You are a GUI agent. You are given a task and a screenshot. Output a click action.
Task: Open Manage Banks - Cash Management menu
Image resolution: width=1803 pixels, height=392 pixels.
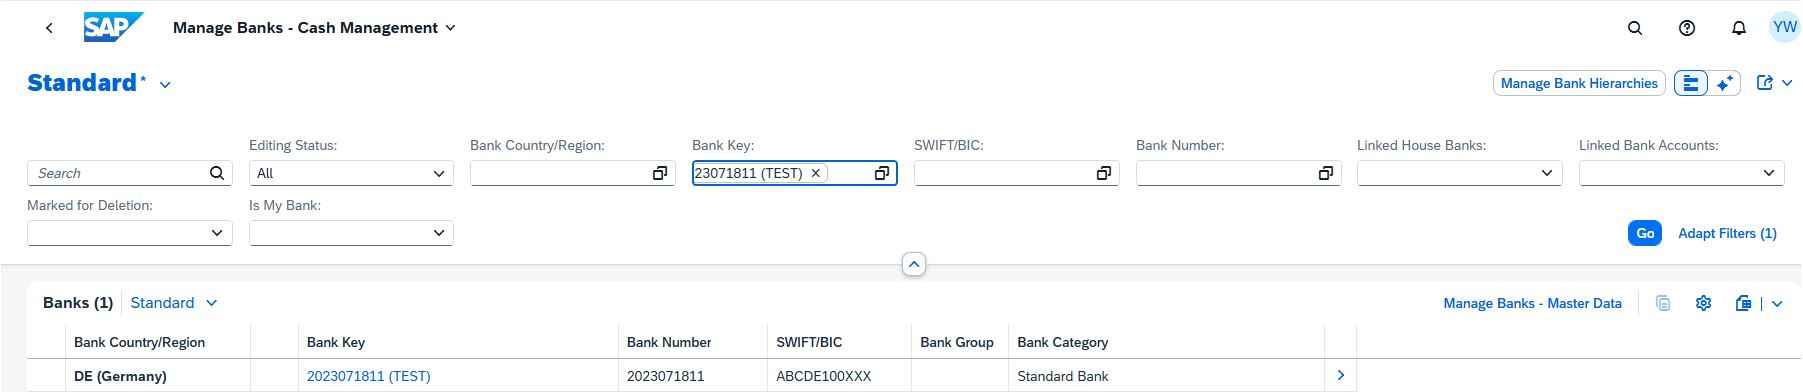coord(314,28)
